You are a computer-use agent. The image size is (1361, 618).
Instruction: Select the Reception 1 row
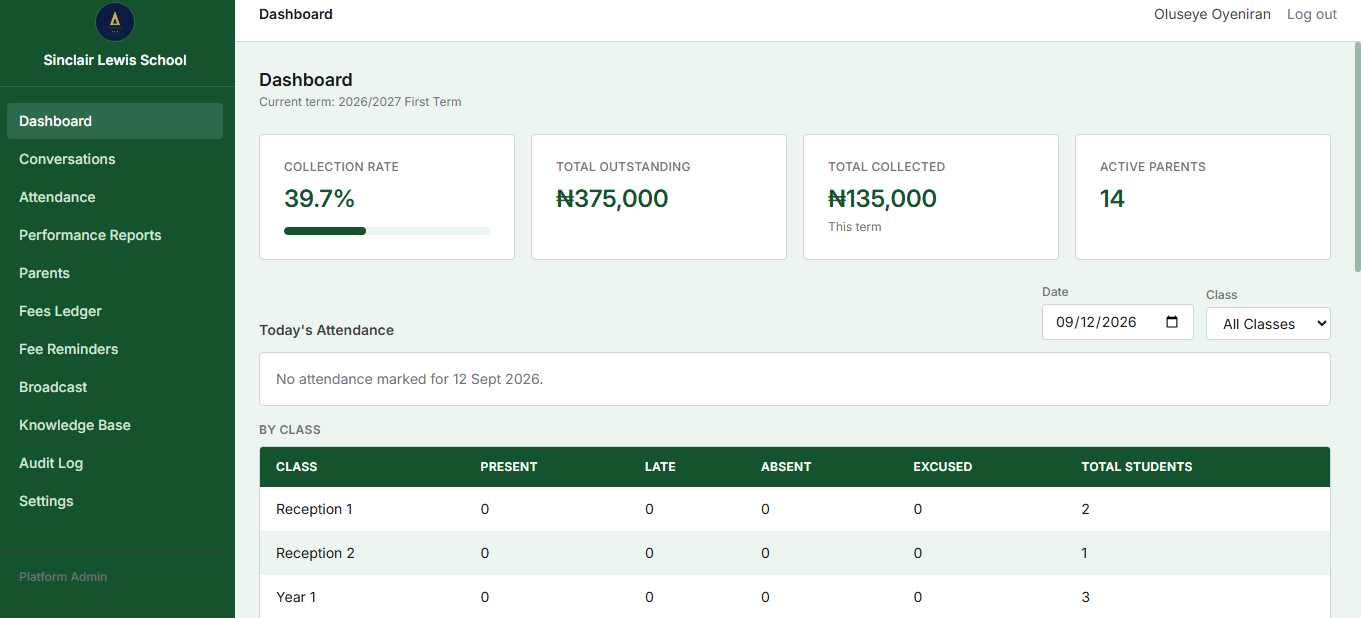(x=795, y=509)
